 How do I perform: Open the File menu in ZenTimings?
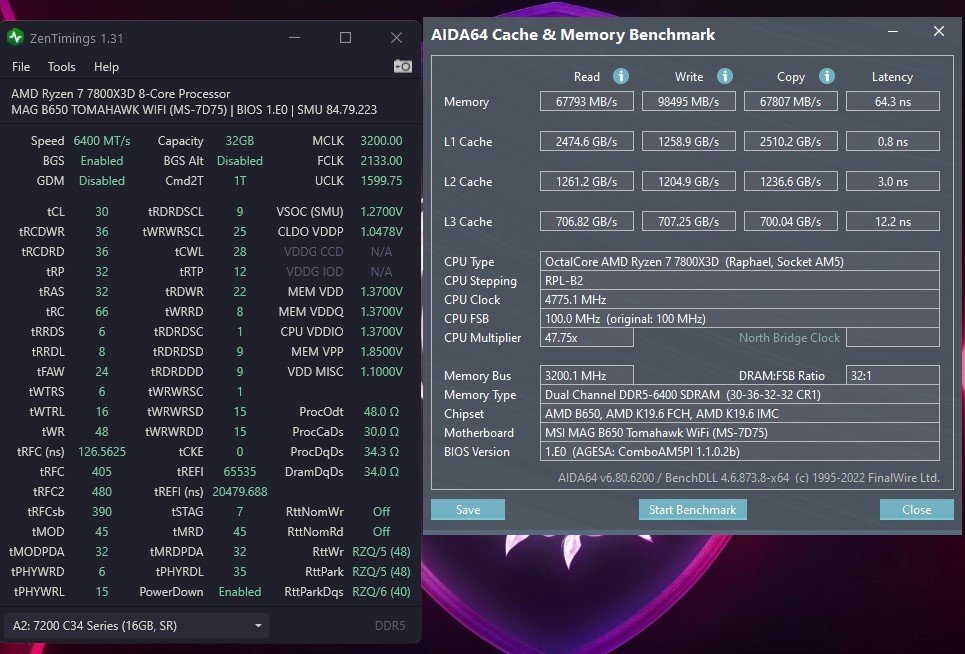21,66
